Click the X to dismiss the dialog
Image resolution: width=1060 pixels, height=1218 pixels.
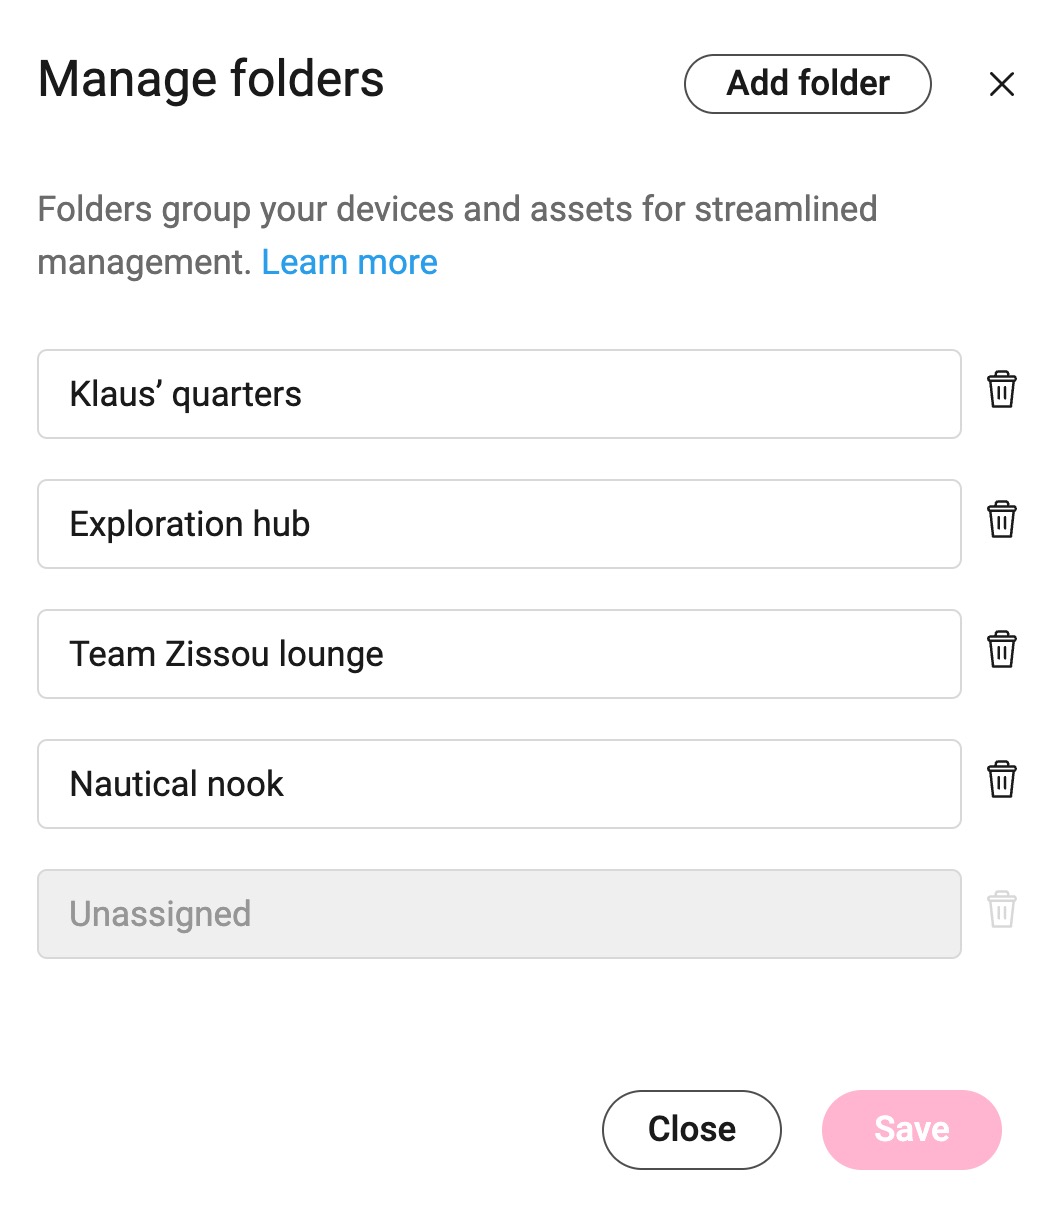(x=1001, y=84)
